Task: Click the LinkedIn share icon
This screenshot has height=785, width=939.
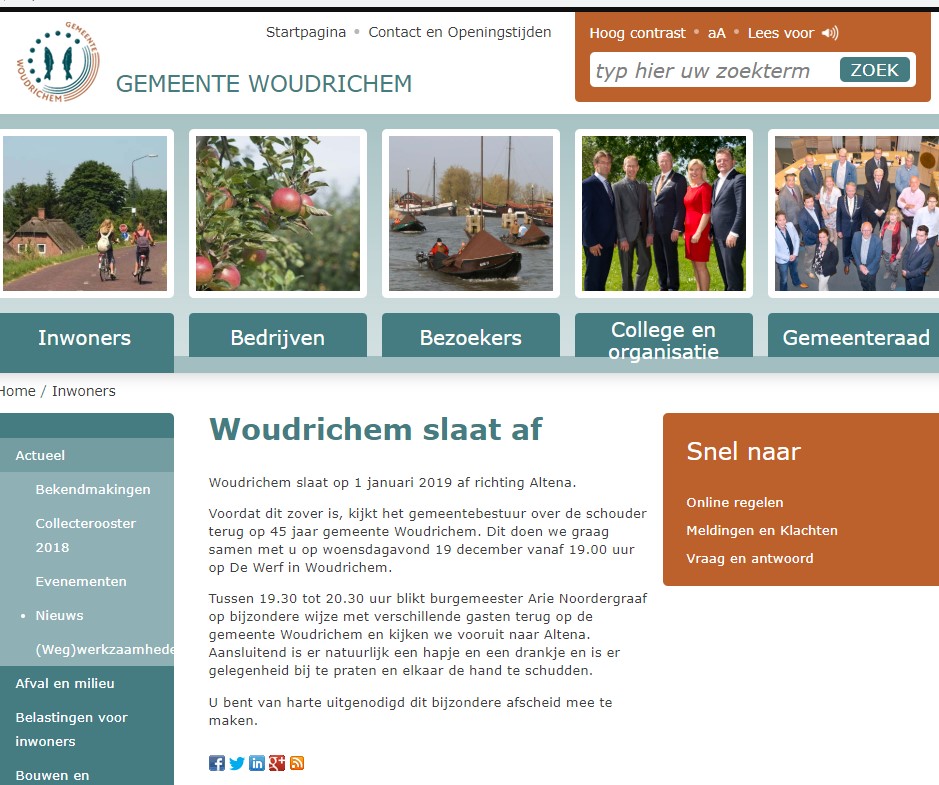Action: point(257,763)
